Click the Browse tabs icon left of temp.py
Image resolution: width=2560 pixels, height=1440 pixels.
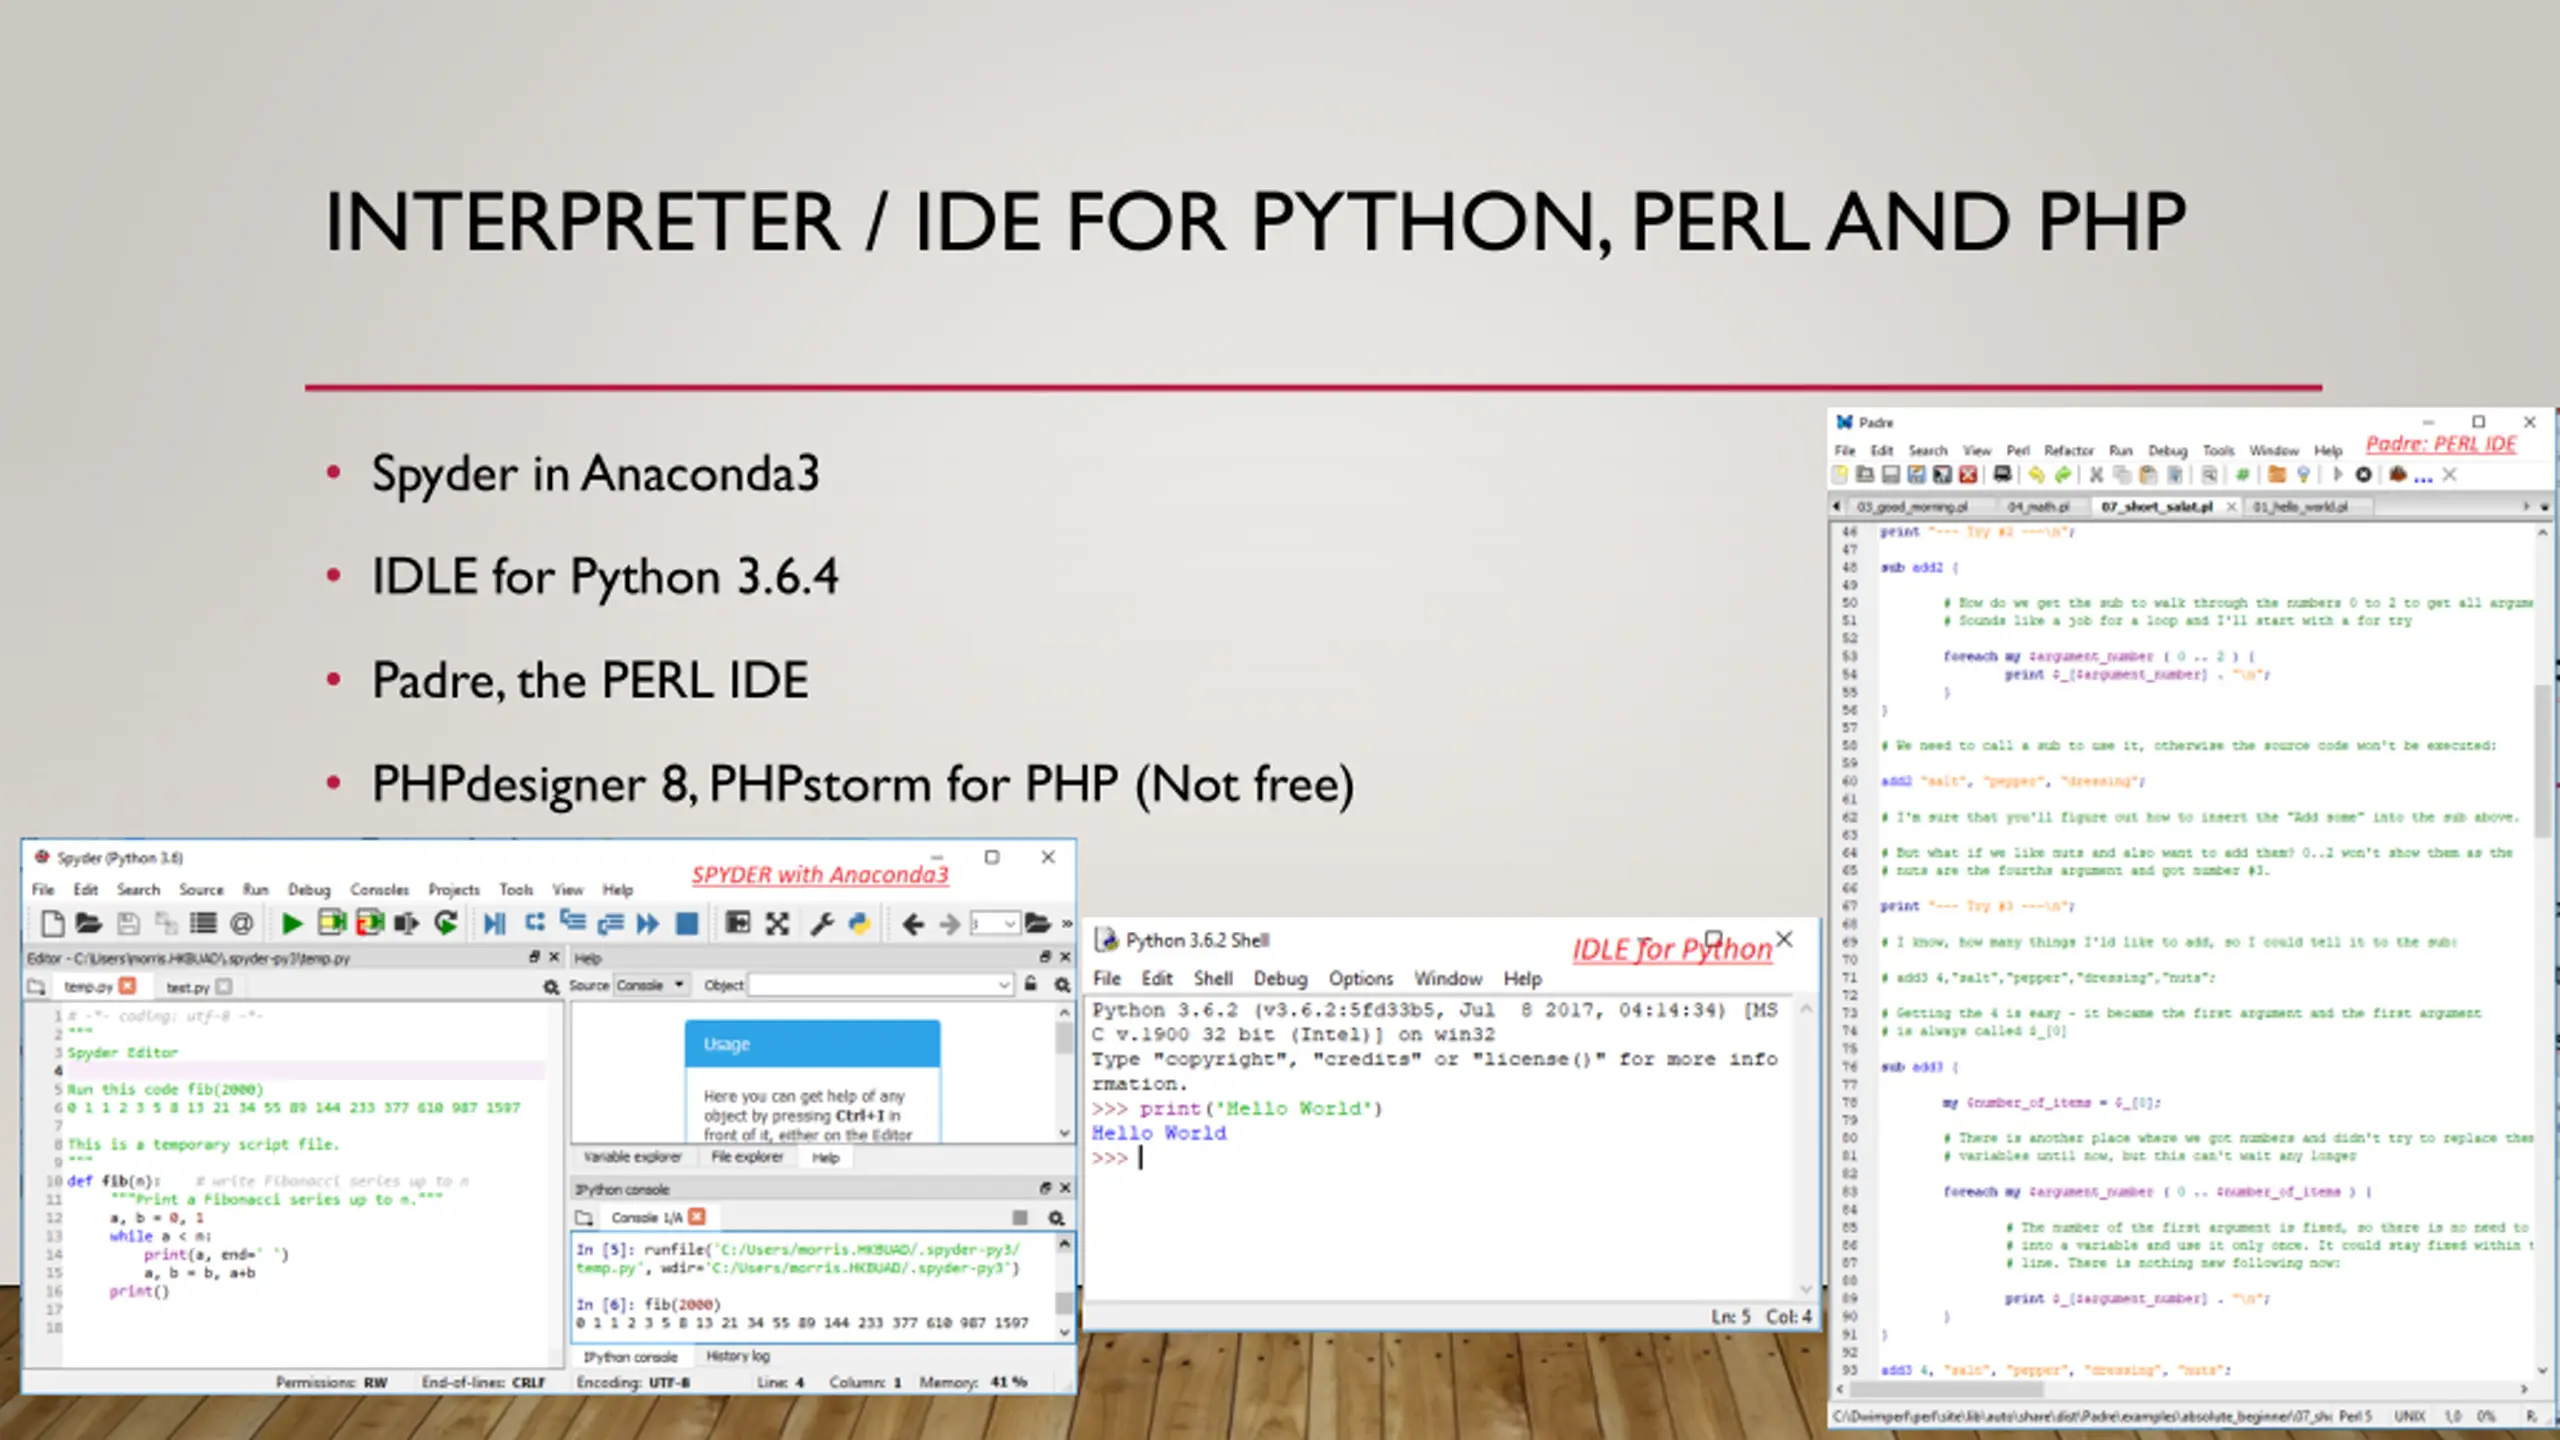coord(36,987)
